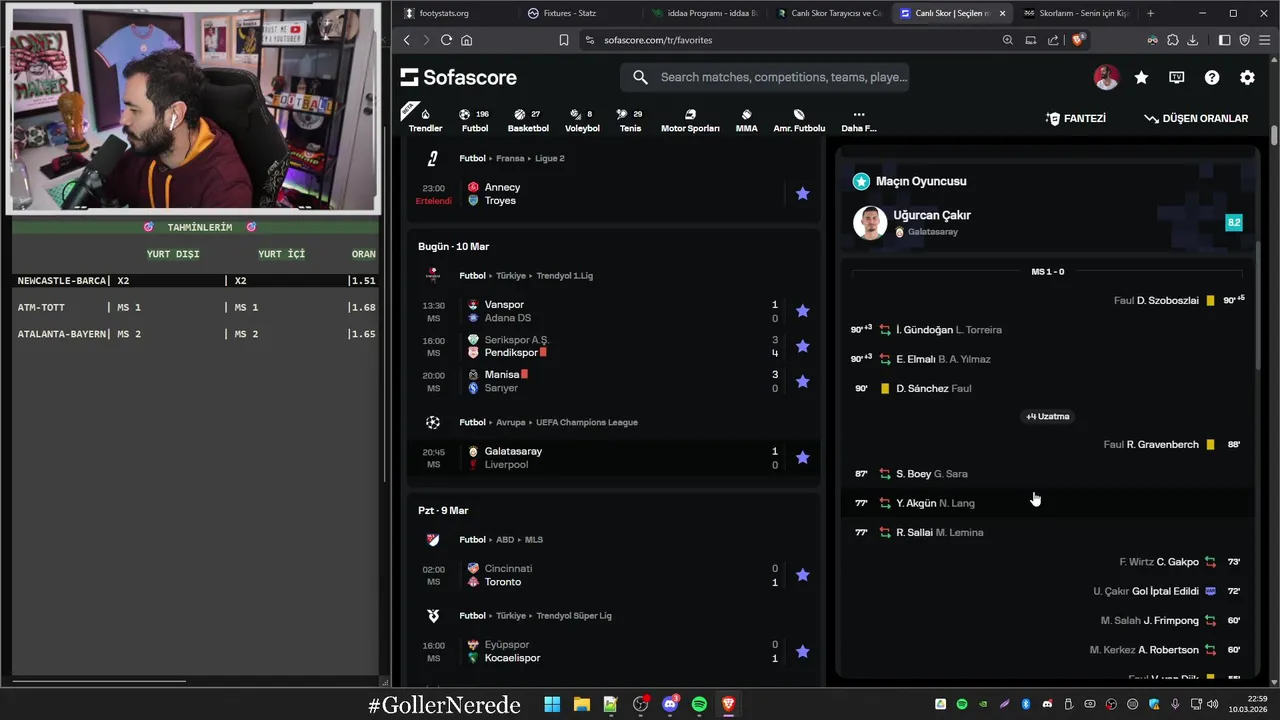1280x720 pixels.
Task: Focus the Search matches input field
Action: [765, 77]
